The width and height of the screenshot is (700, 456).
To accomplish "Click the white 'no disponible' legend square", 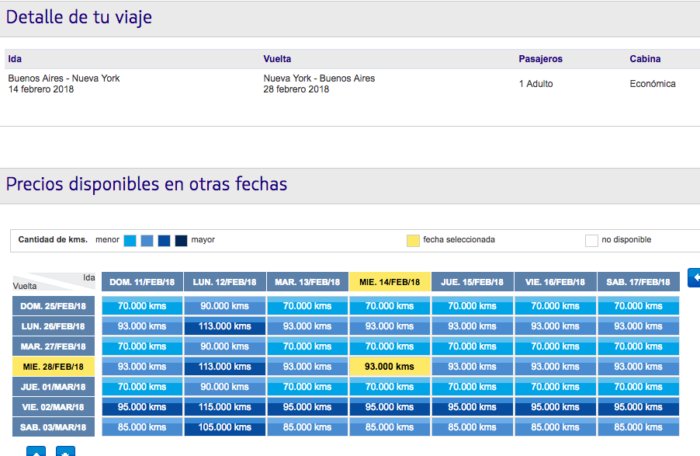I will point(592,241).
